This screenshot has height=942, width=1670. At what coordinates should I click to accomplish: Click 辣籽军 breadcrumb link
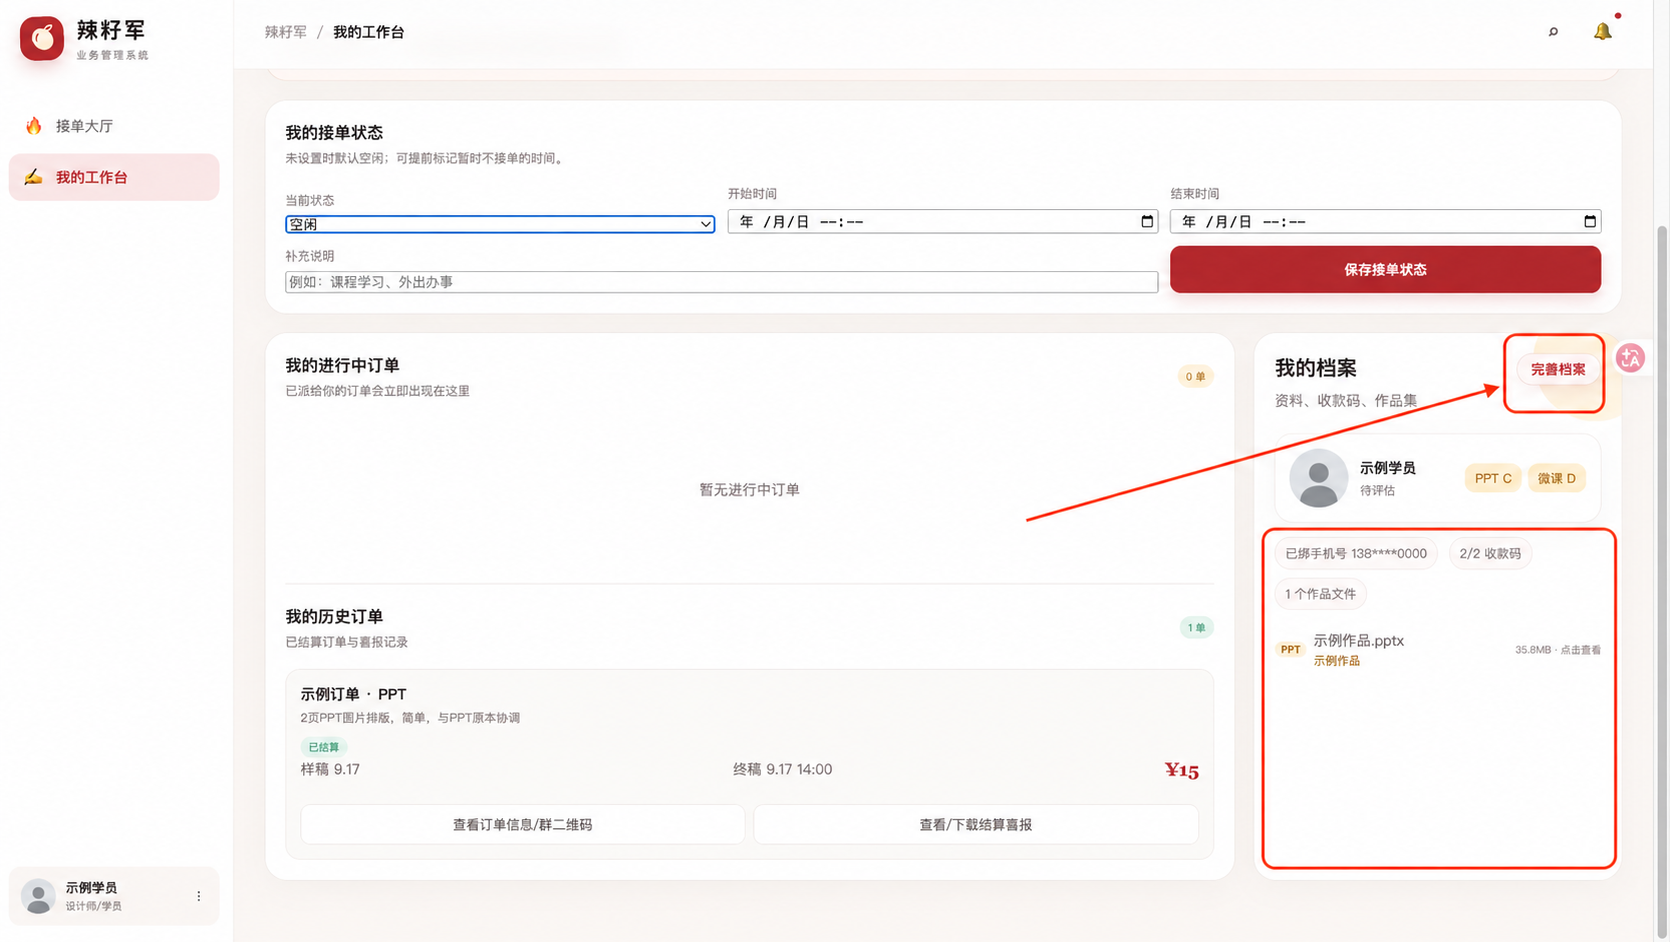(285, 32)
